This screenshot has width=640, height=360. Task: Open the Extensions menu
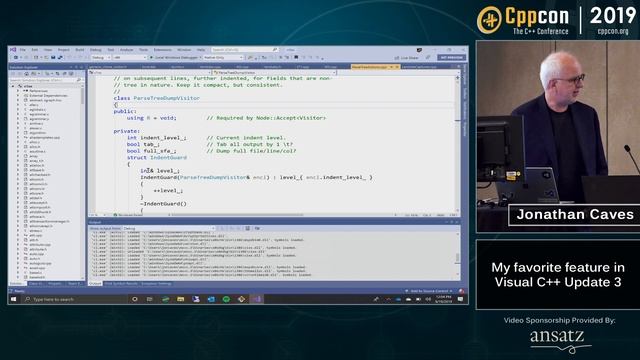click(162, 50)
